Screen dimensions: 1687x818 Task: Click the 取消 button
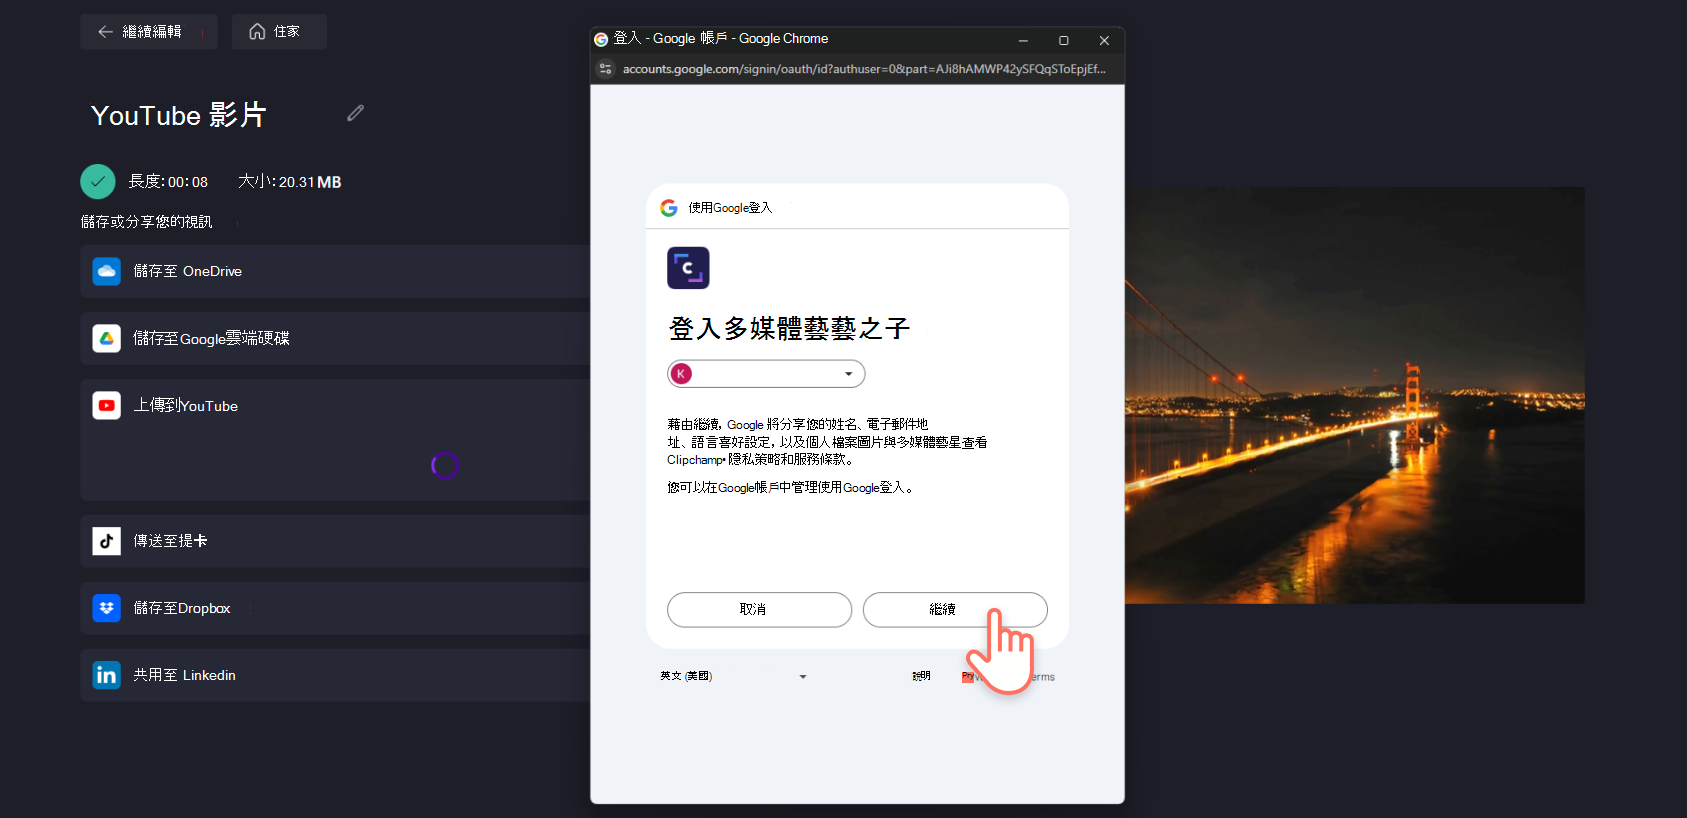[759, 610]
